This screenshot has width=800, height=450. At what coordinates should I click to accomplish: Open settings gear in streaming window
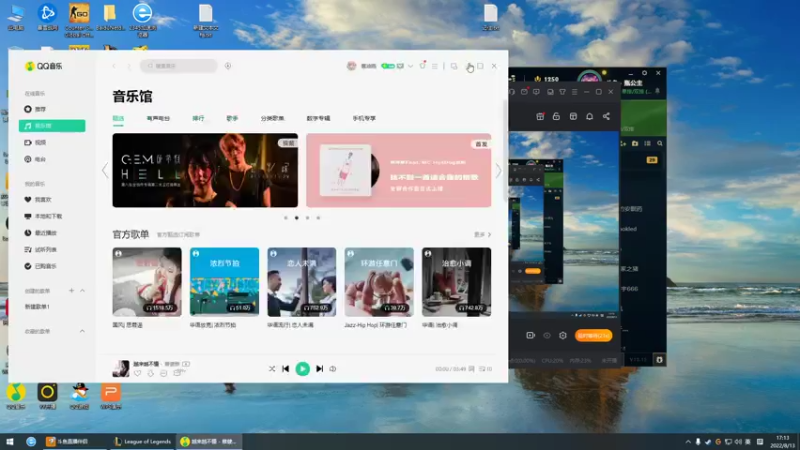point(563,335)
